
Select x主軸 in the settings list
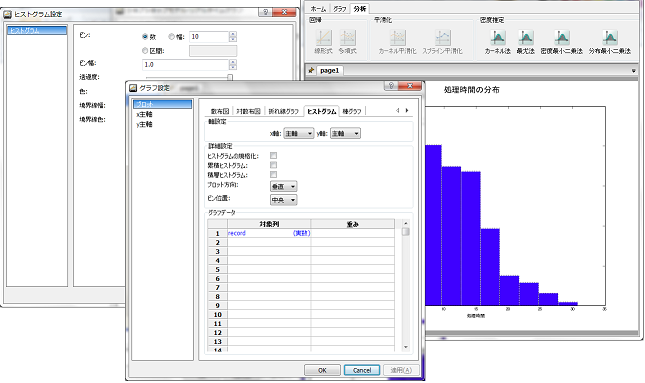pyautogui.click(x=144, y=114)
